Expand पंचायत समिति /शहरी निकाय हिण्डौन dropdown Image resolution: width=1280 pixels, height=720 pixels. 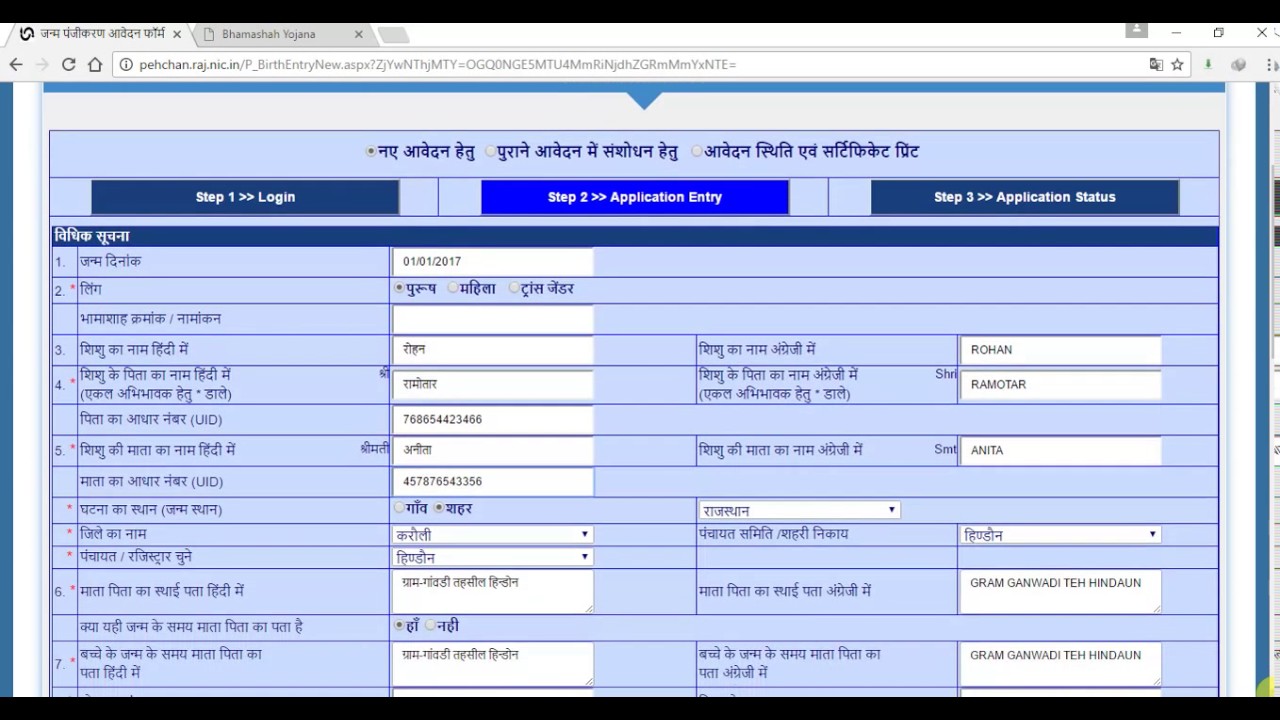point(1060,534)
